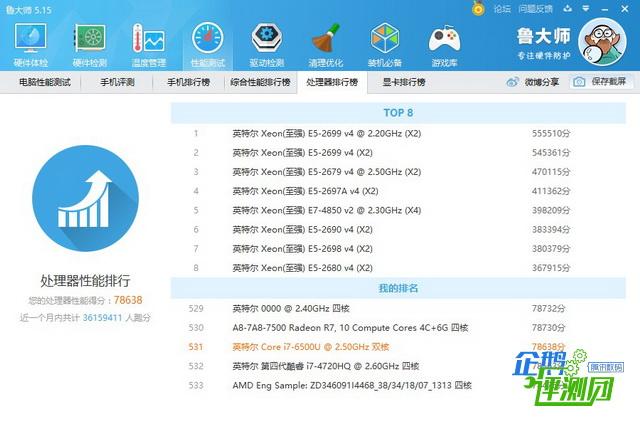Open the 问题反馈 feedback link

click(x=536, y=9)
